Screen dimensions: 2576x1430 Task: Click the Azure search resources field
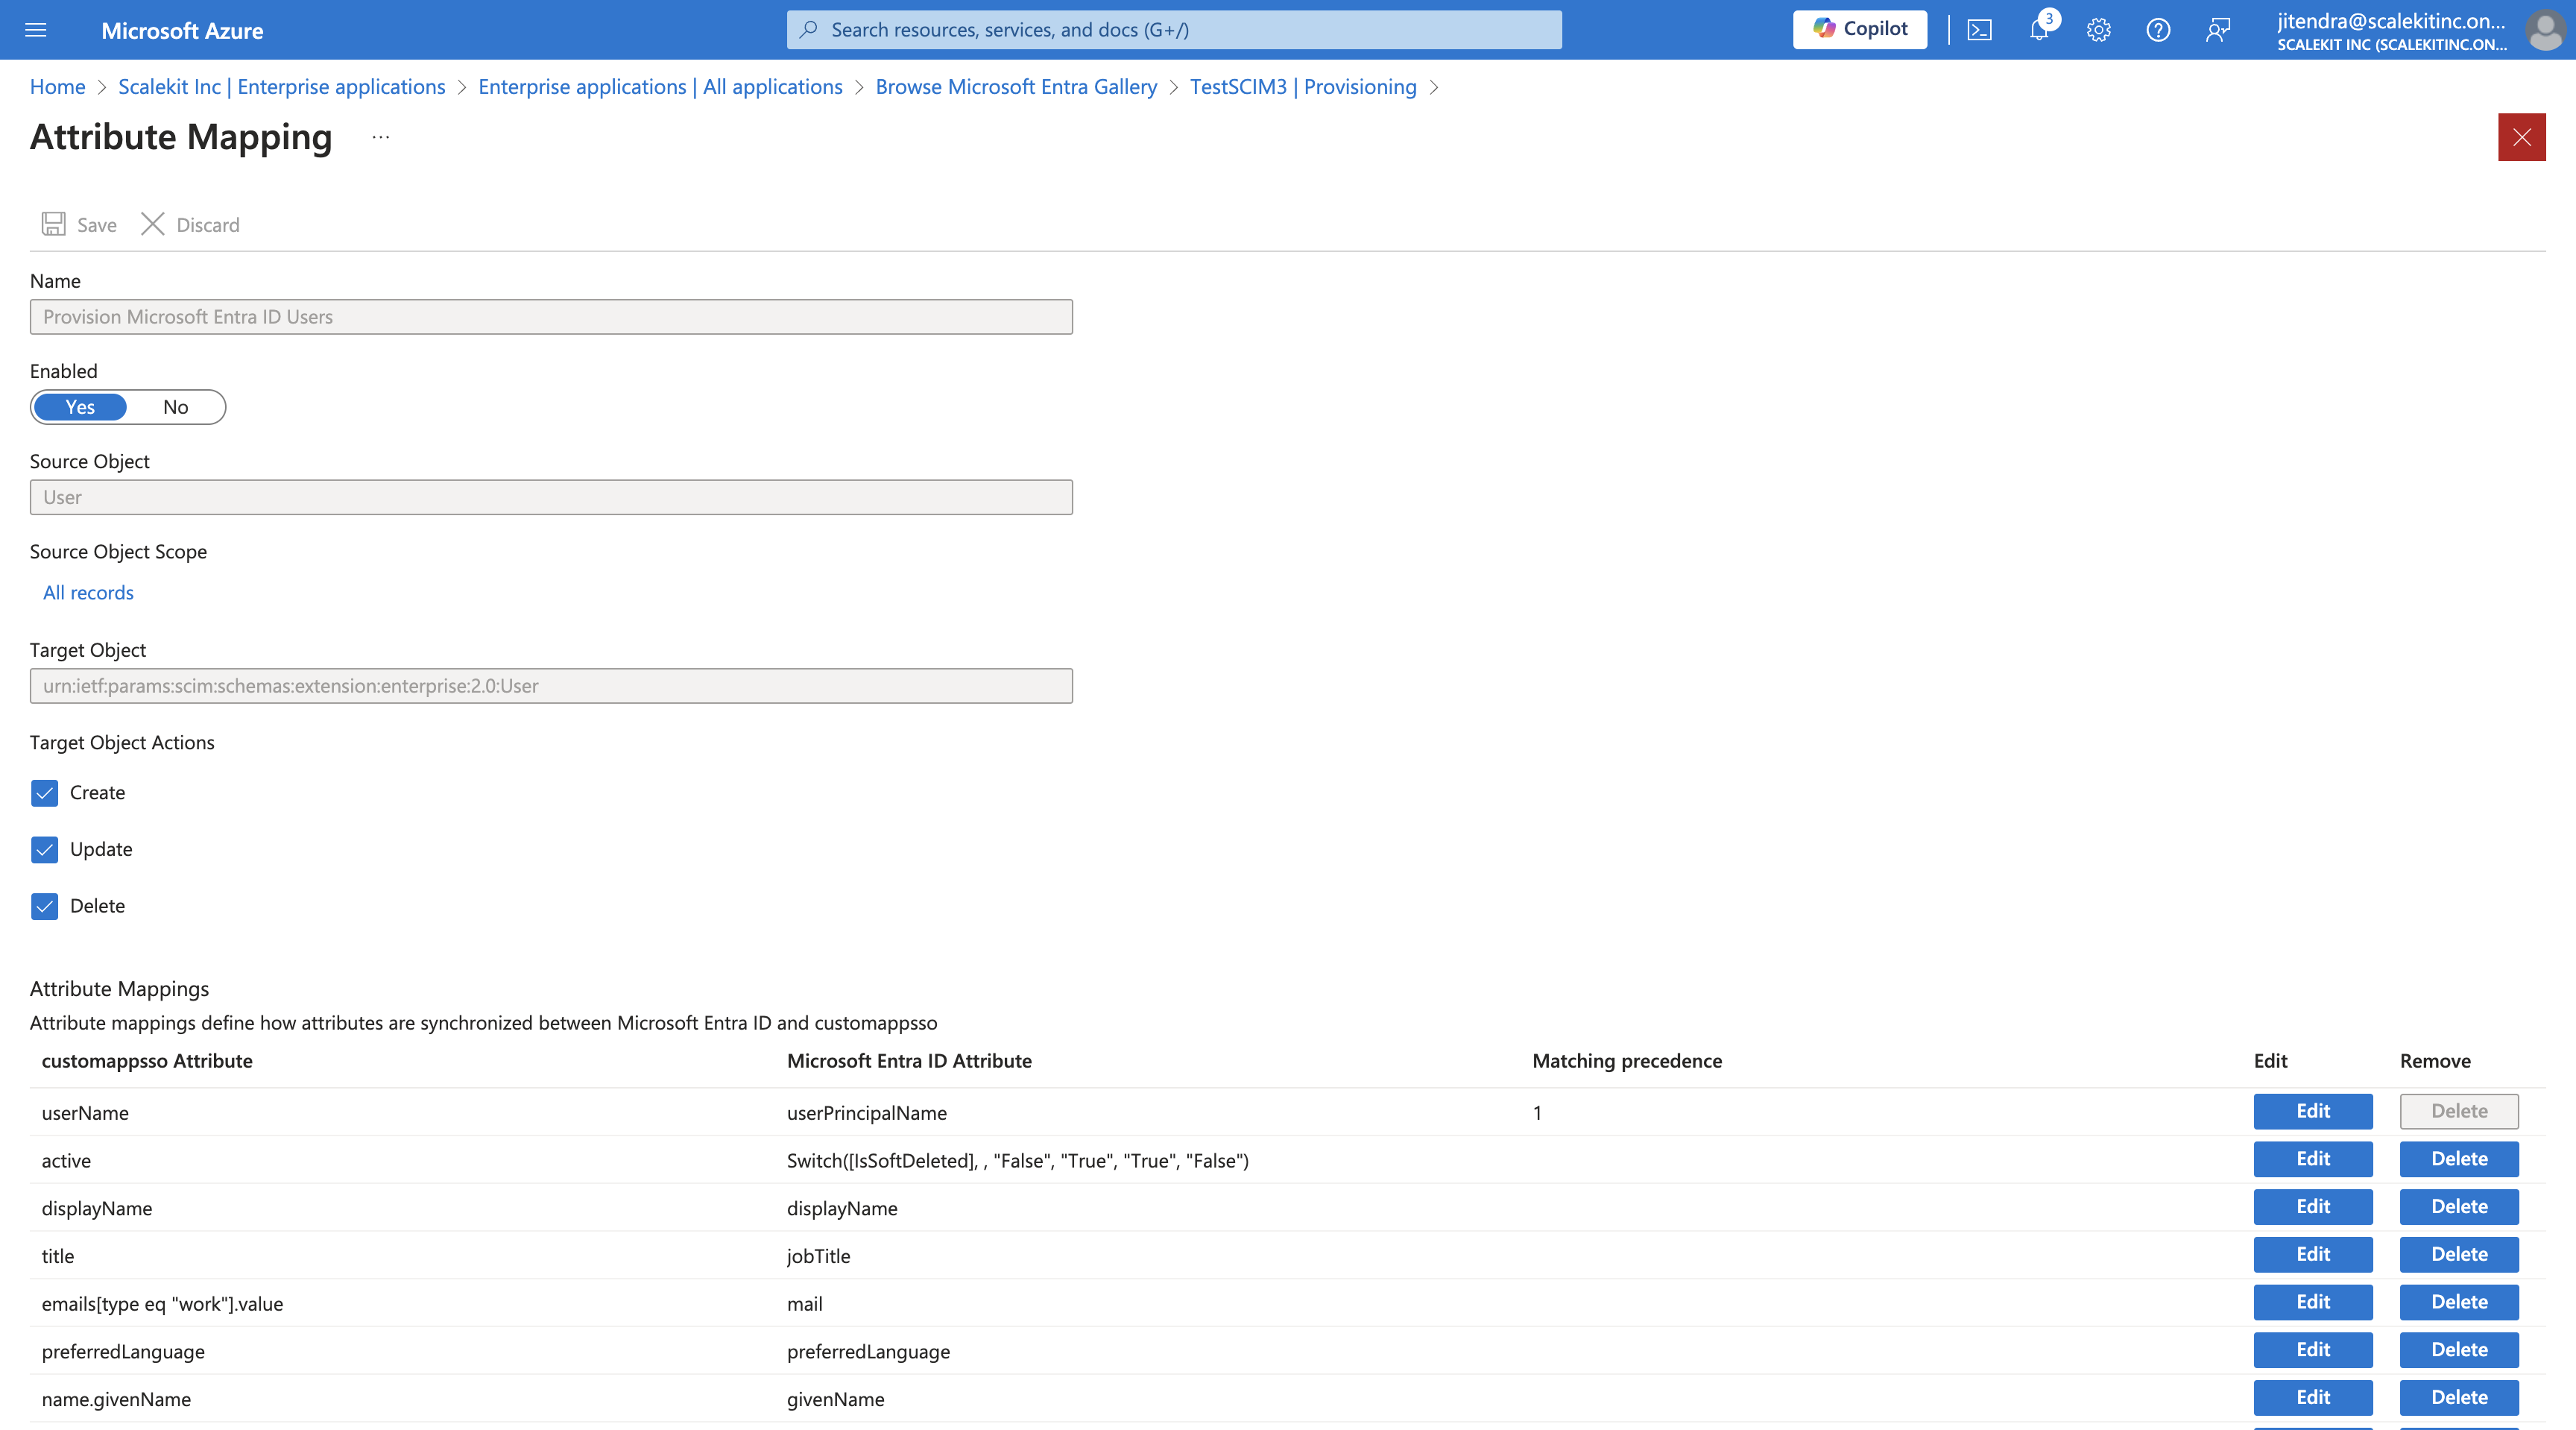[x=1174, y=30]
